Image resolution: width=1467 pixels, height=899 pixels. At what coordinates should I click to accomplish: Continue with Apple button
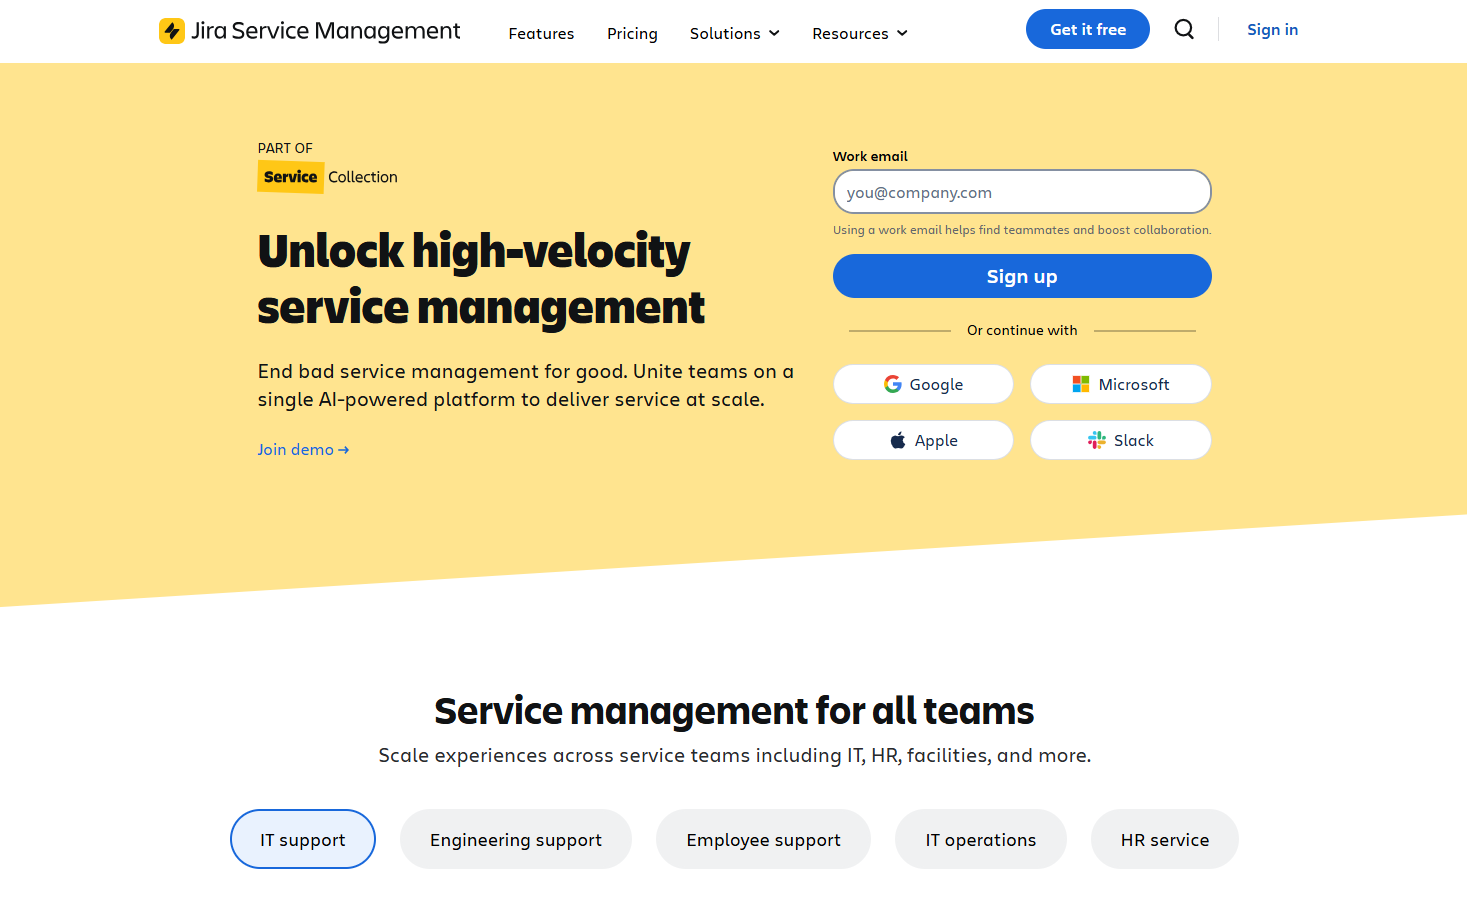(923, 440)
